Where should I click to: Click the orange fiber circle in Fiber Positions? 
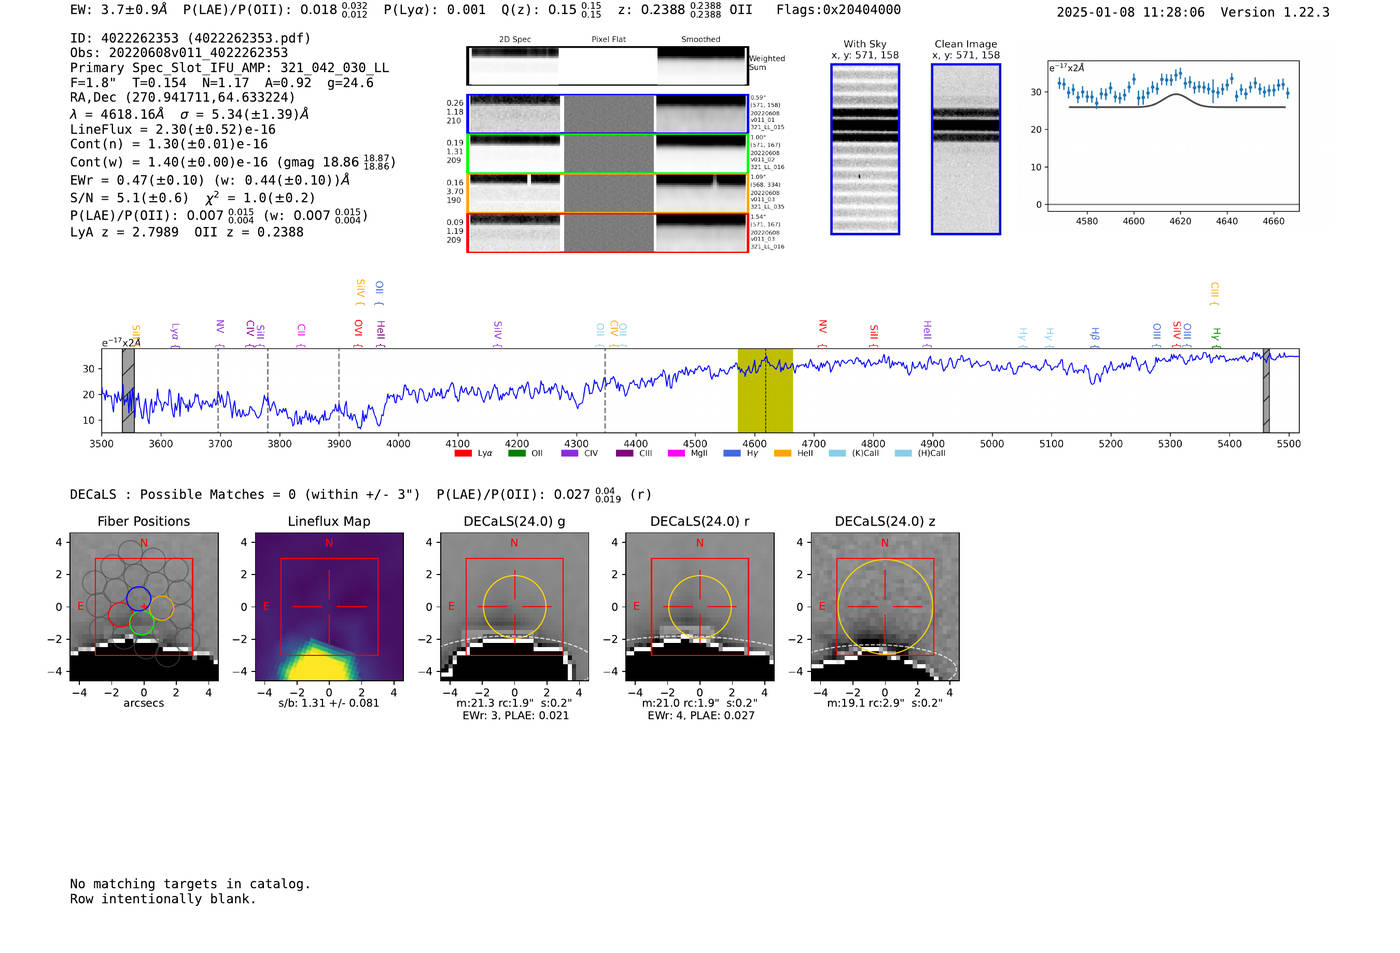click(x=162, y=608)
